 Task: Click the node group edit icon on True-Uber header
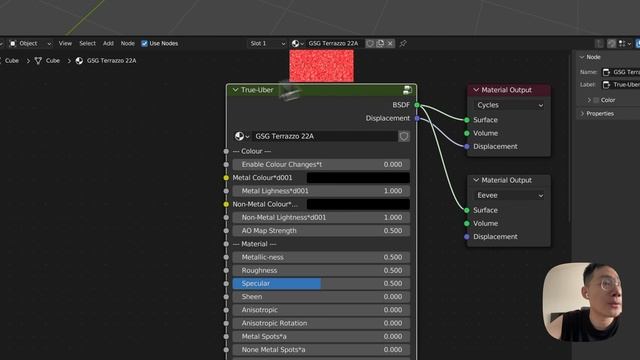tap(407, 90)
